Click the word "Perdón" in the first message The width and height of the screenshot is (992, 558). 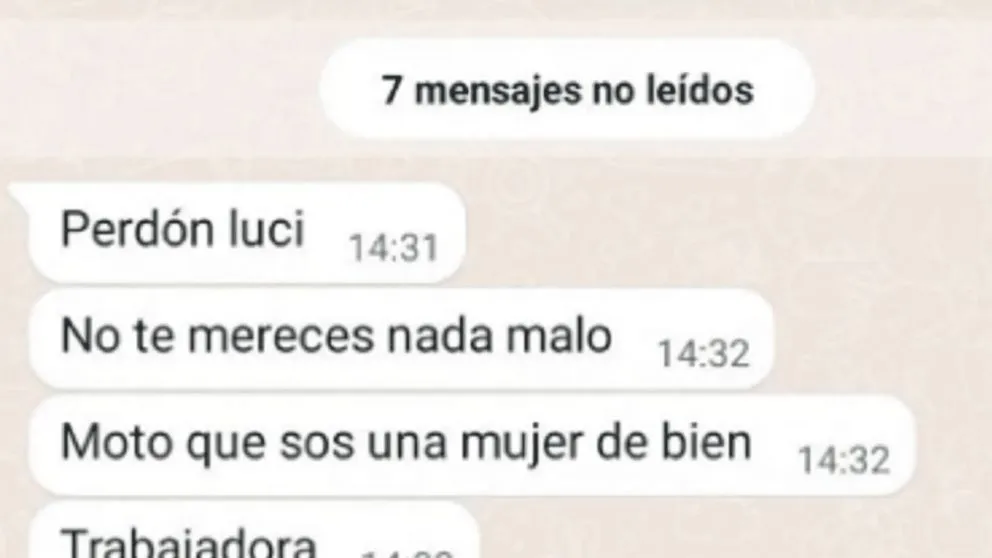[x=138, y=228]
